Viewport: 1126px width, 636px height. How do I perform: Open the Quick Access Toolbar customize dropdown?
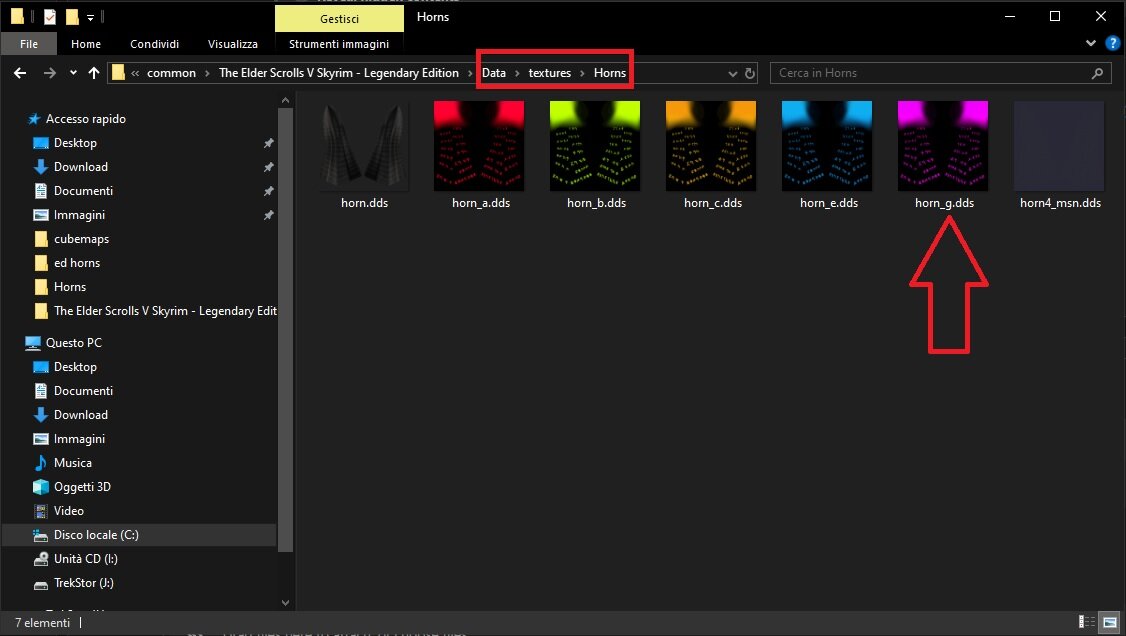(90, 17)
